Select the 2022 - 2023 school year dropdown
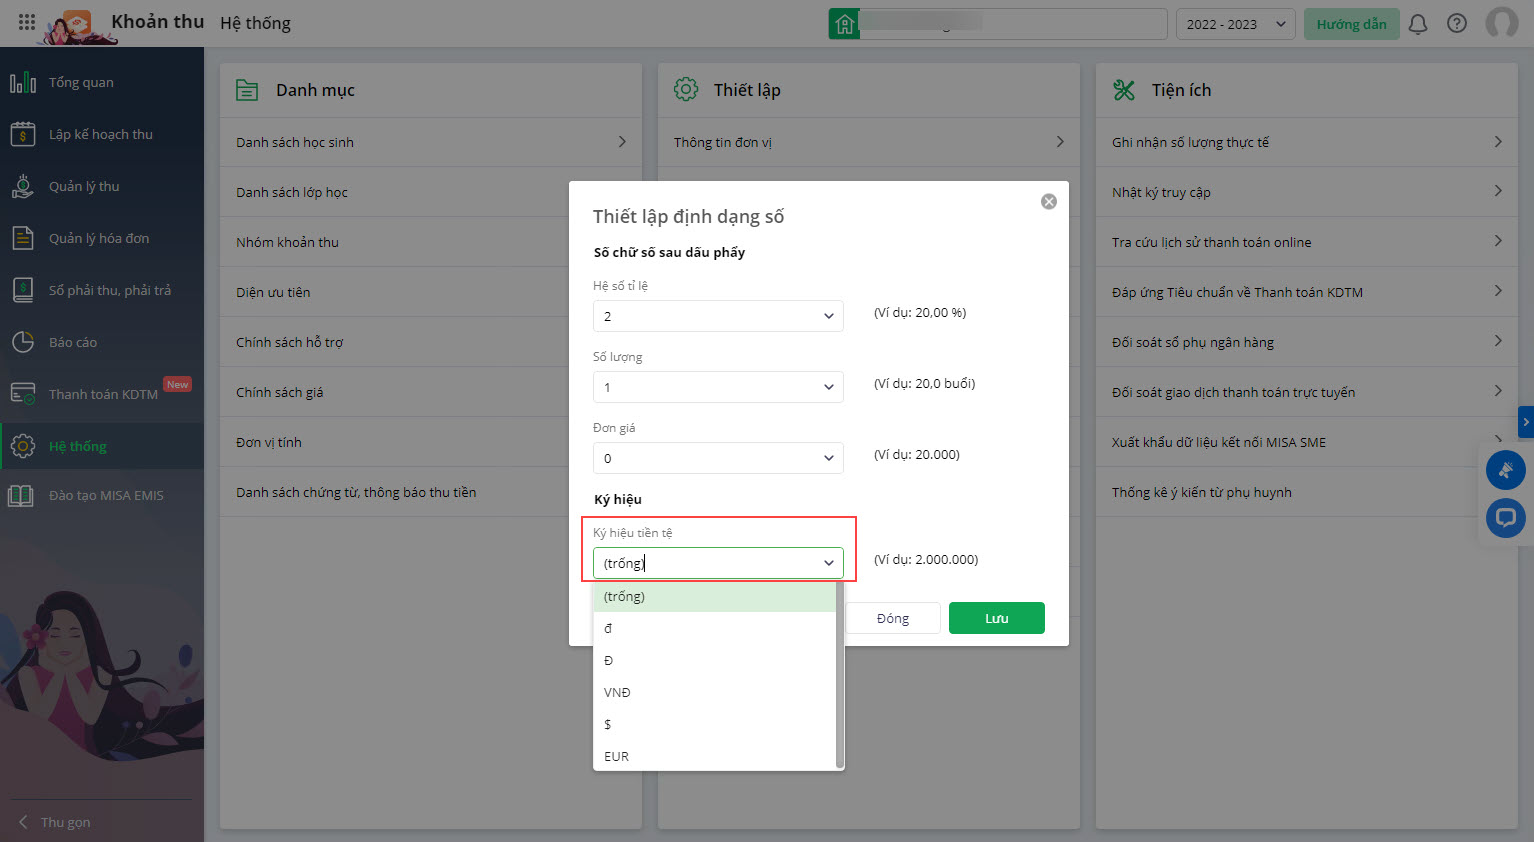This screenshot has width=1534, height=842. coord(1235,24)
